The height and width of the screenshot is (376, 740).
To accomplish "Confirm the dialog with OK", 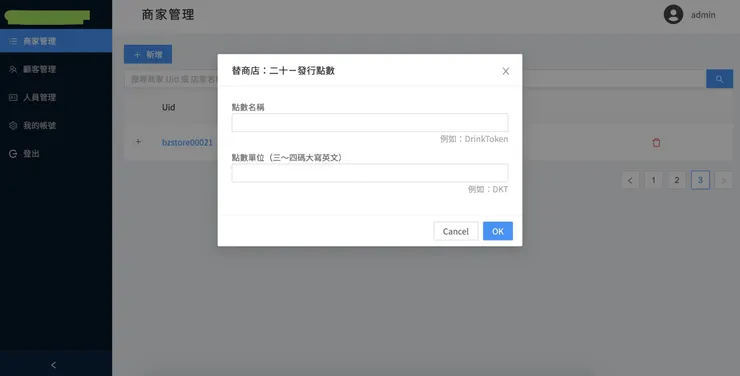I will 497,231.
